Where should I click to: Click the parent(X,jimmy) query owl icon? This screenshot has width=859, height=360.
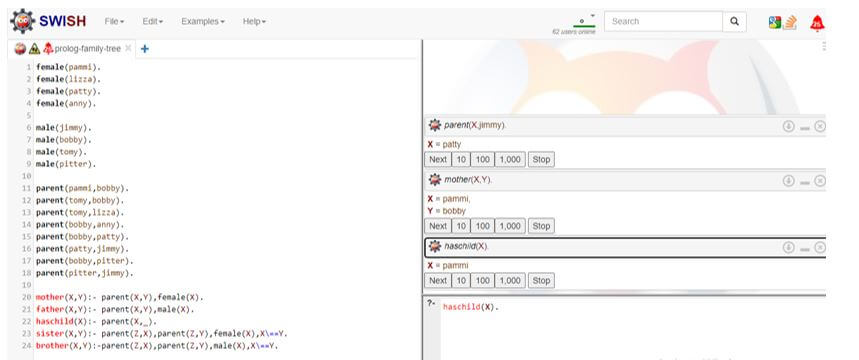pyautogui.click(x=434, y=125)
